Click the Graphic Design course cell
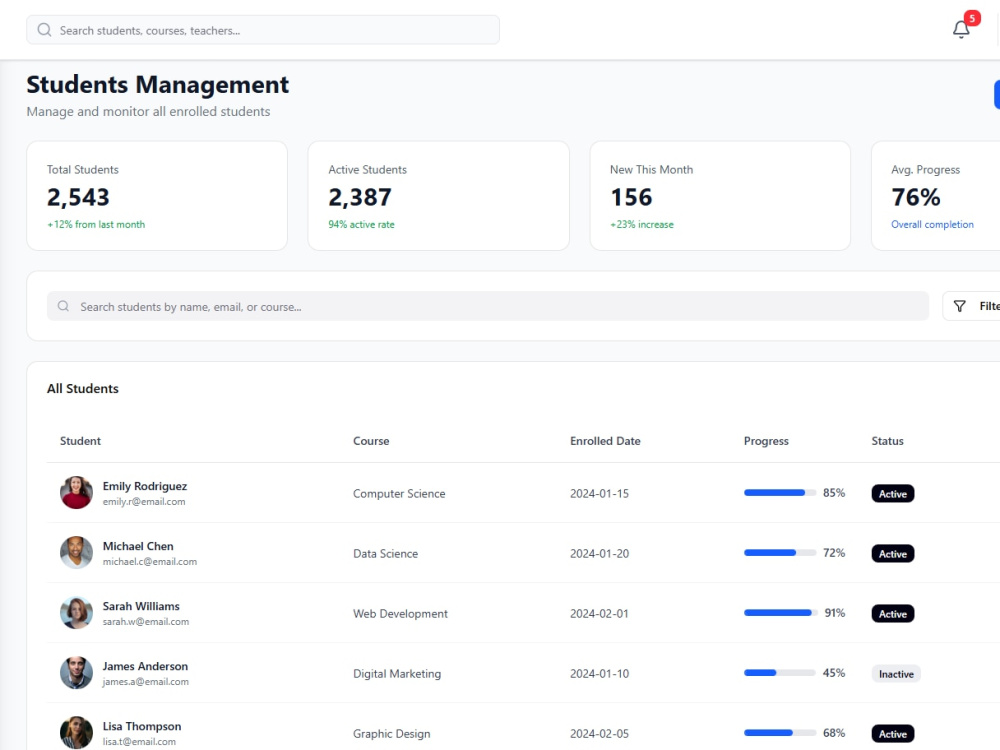Screen dimensions: 1000x750 click(x=392, y=733)
